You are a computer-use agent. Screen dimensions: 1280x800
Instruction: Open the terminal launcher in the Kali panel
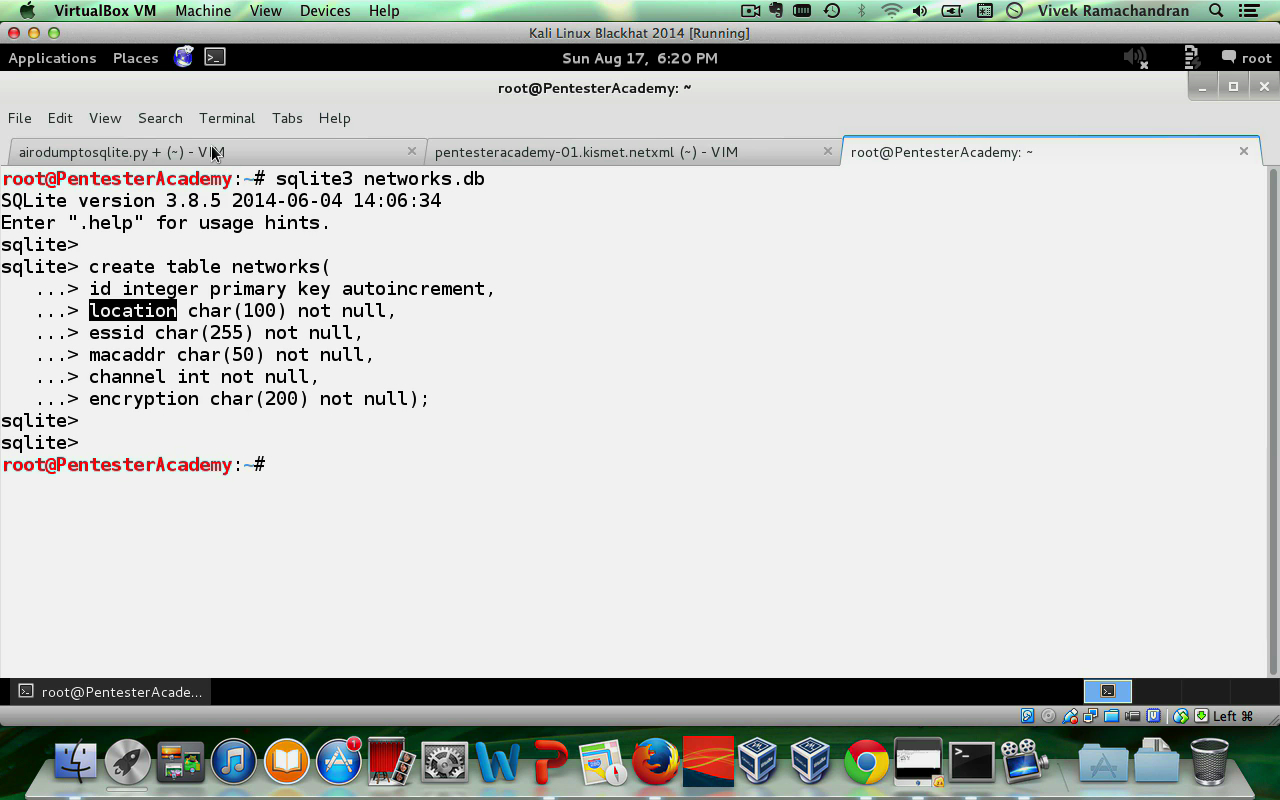click(x=215, y=57)
